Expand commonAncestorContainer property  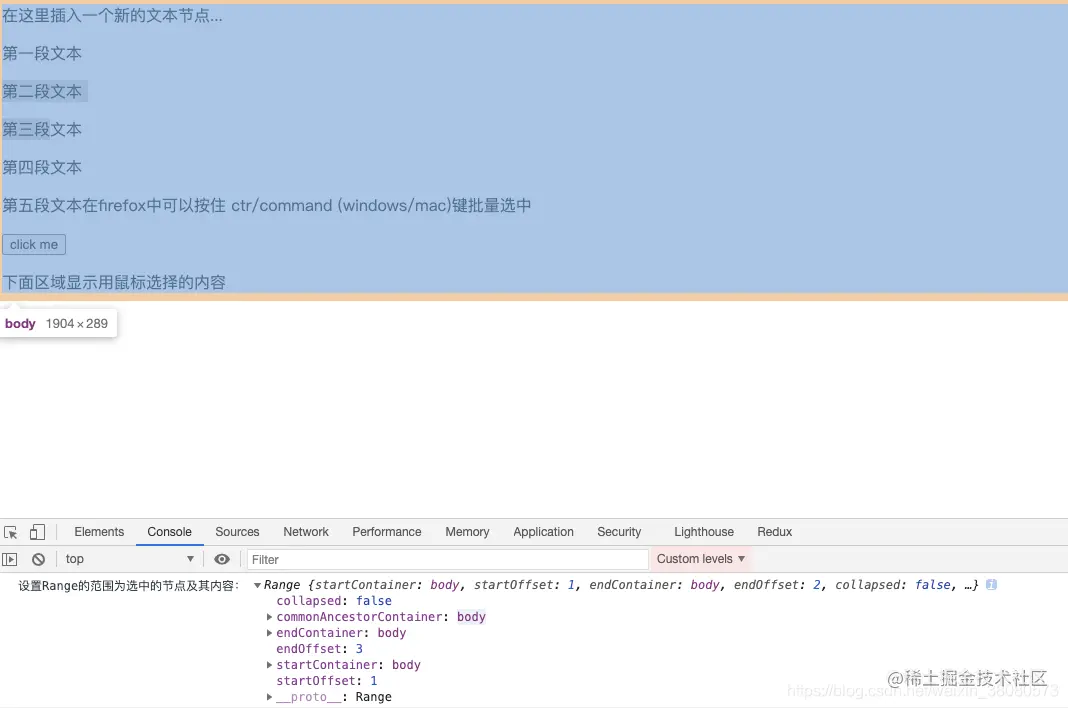[270, 617]
